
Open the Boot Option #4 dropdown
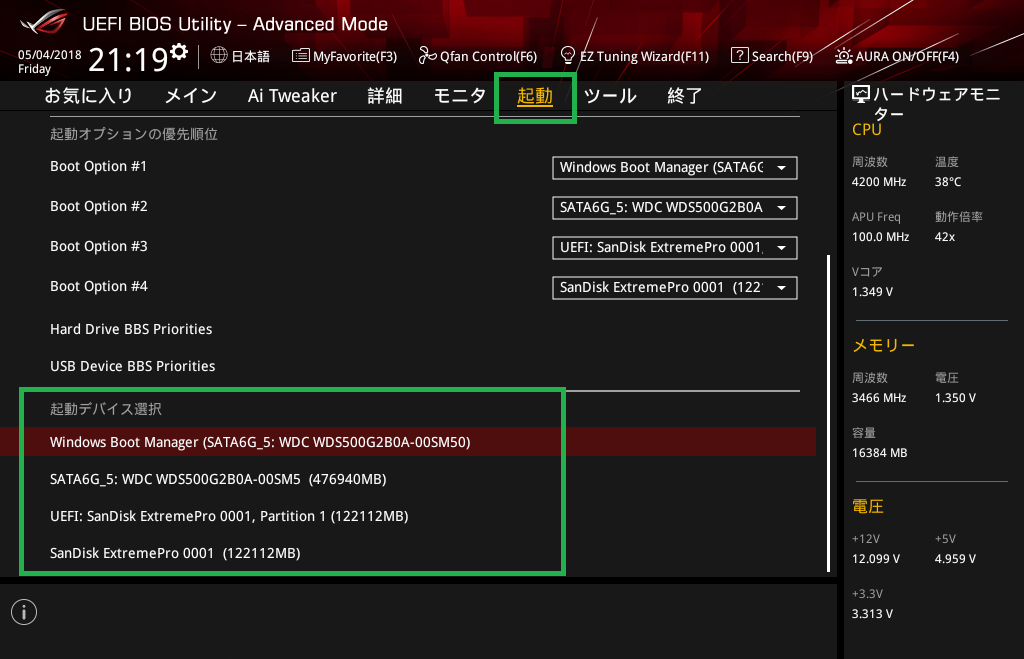675,287
